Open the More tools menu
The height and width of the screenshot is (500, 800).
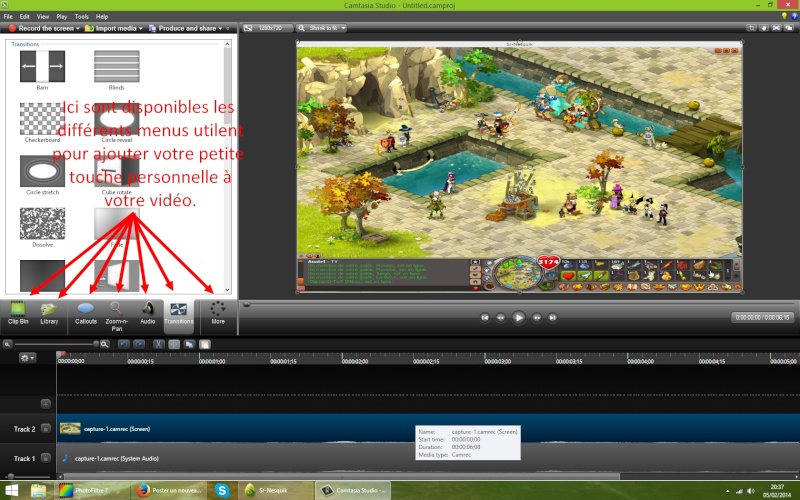click(218, 314)
